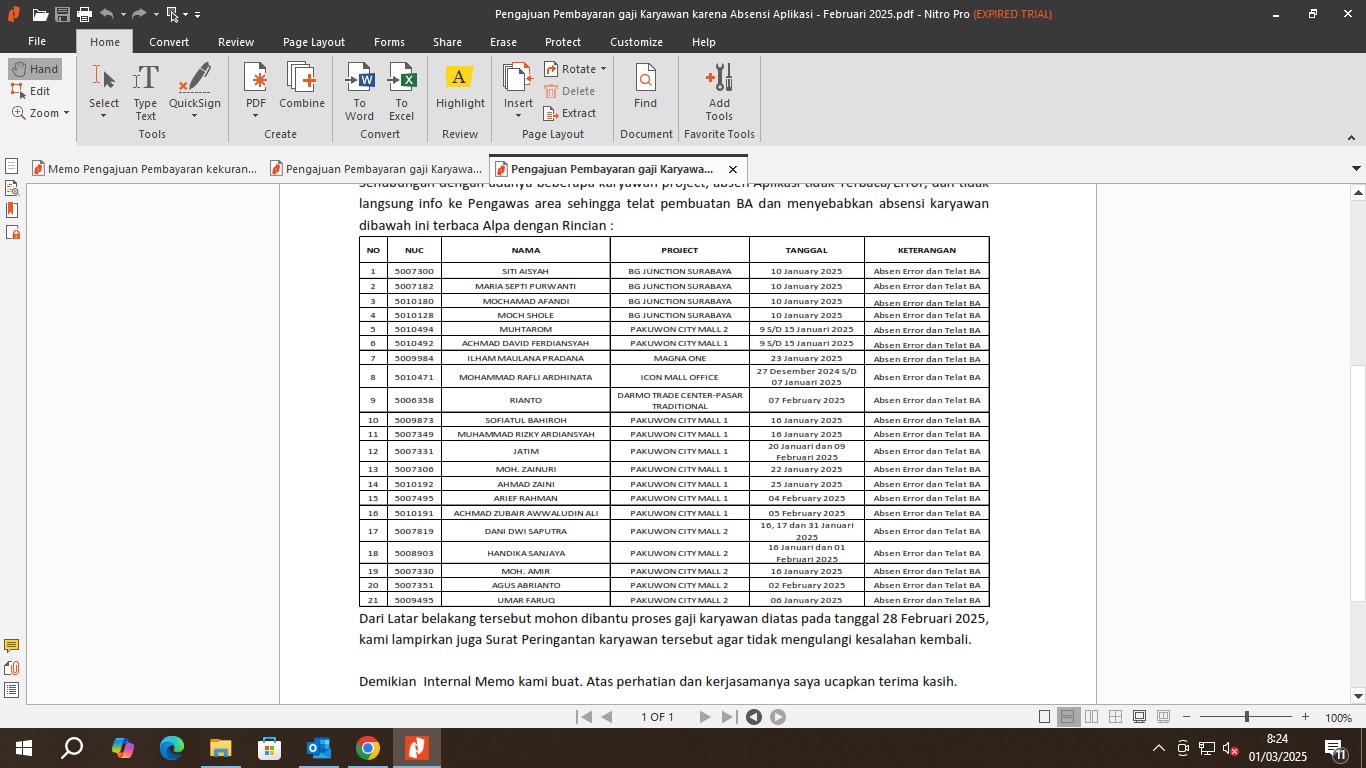1366x768 pixels.
Task: Switch to facing pages view
Action: [1091, 717]
